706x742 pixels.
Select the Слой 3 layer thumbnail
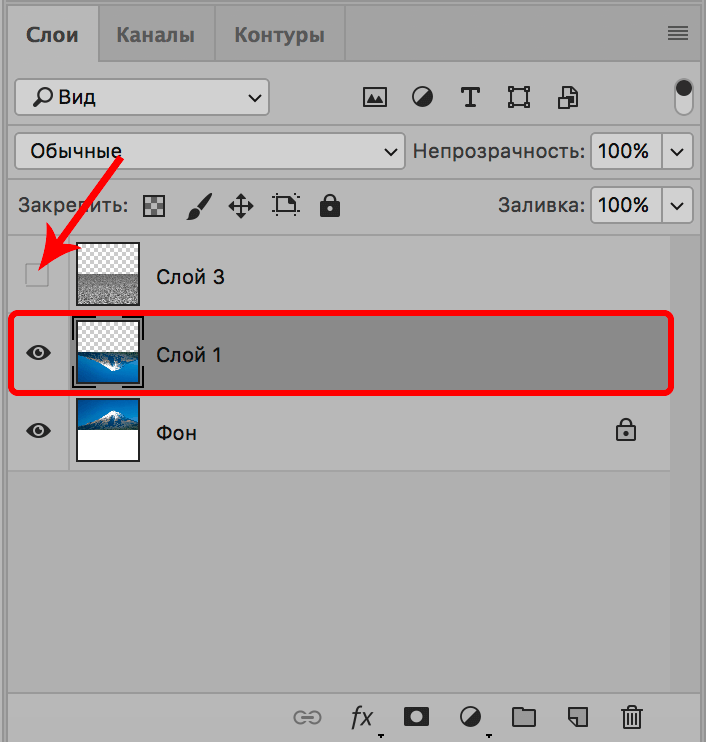point(108,275)
